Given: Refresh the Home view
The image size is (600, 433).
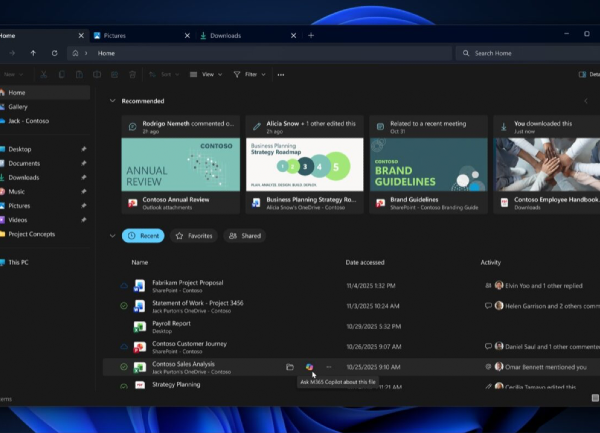Looking at the screenshot, I should (x=54, y=53).
